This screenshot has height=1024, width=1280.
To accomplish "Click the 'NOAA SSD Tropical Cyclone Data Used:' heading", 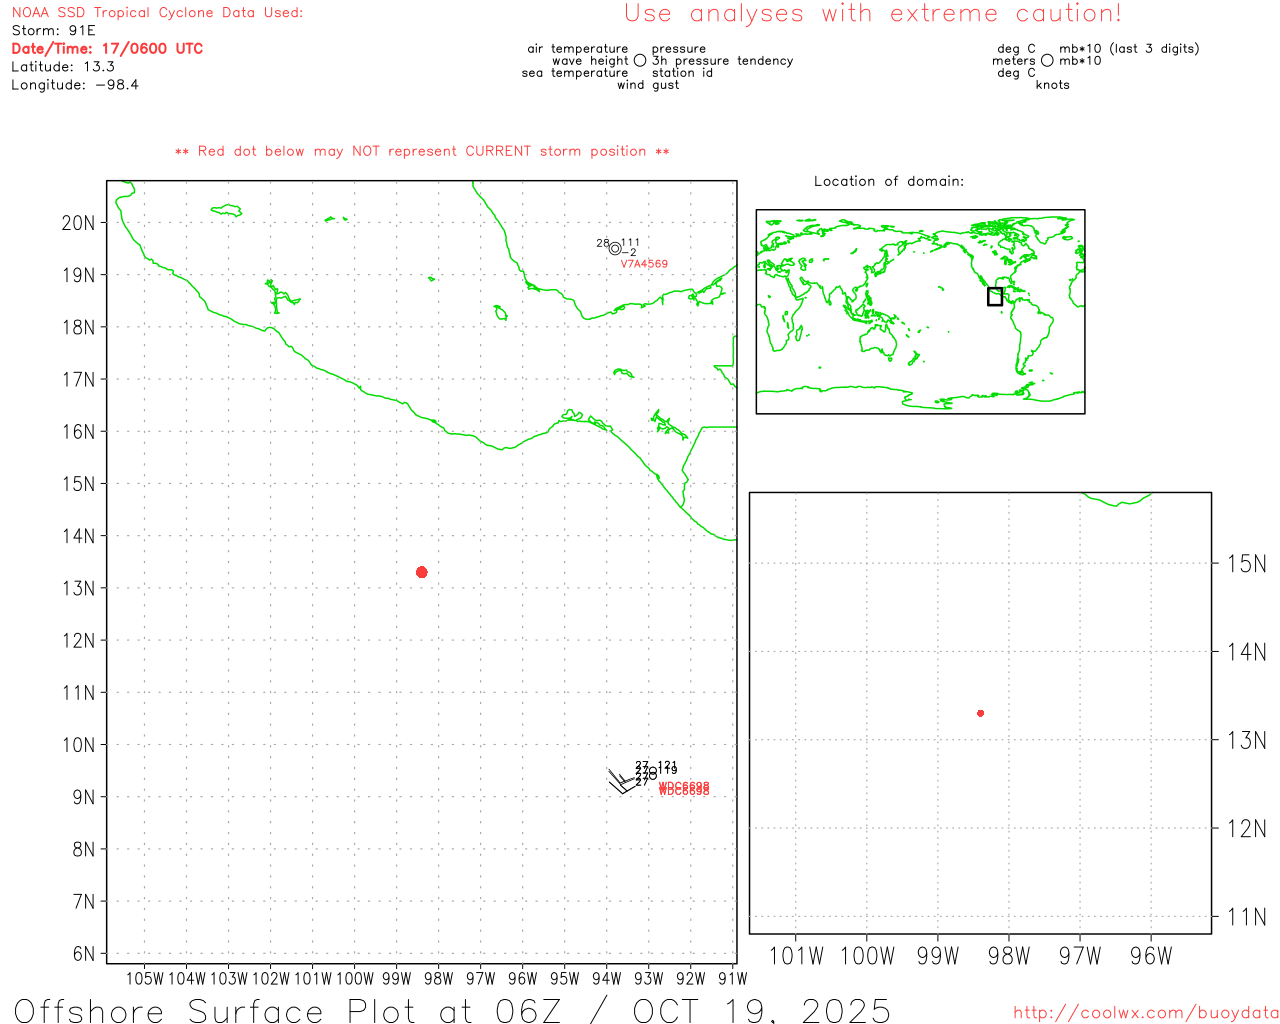I will point(157,13).
